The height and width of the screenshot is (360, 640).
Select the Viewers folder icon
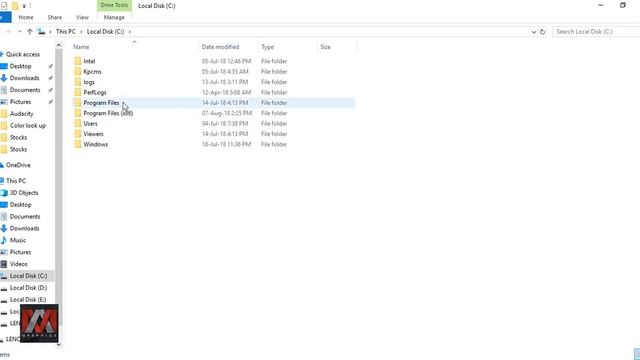[x=78, y=134]
